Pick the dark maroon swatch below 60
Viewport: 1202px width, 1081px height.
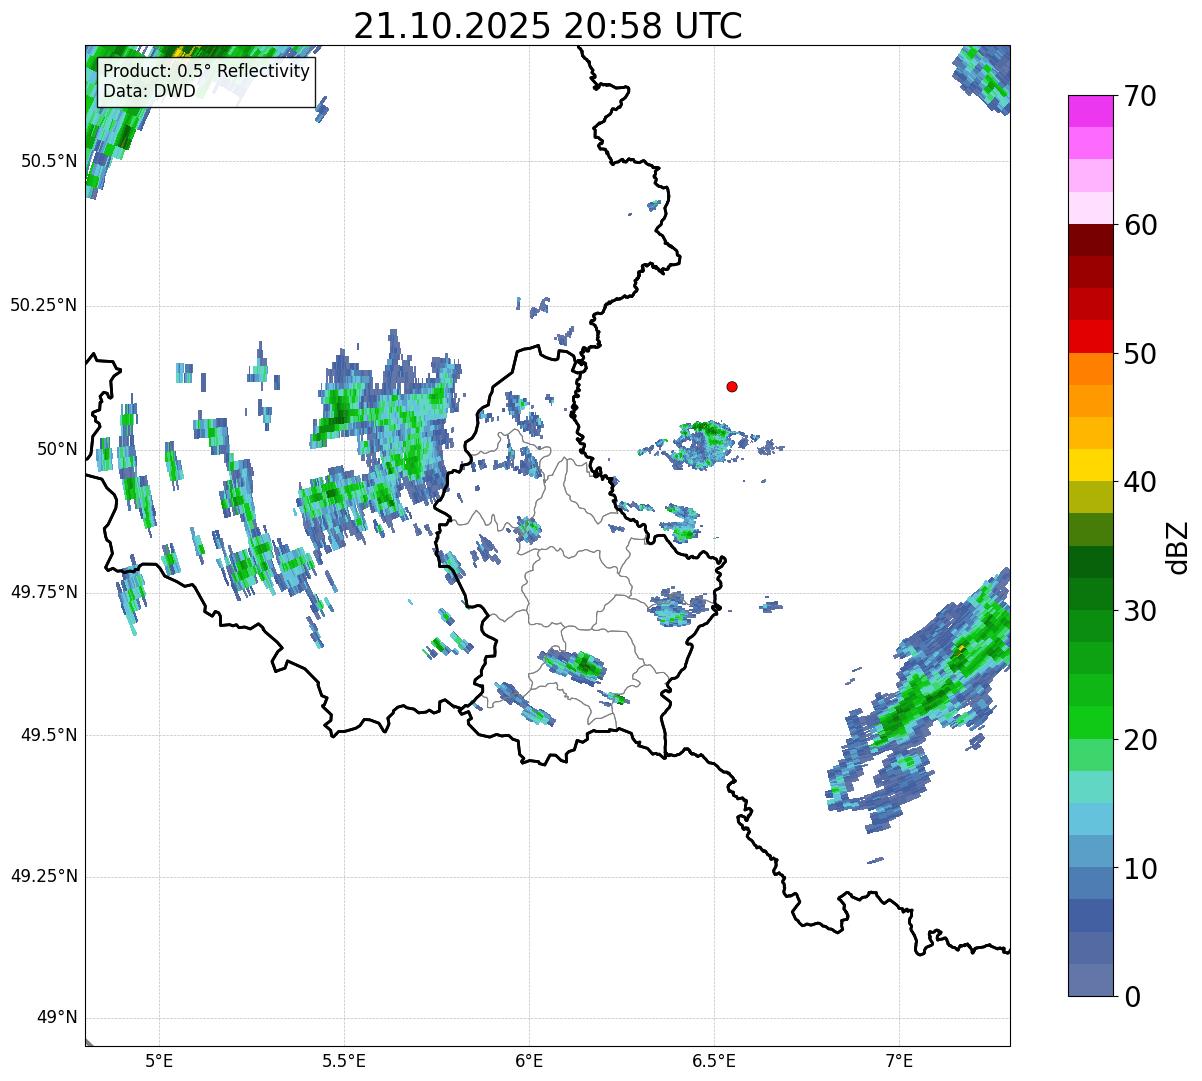coord(1090,241)
